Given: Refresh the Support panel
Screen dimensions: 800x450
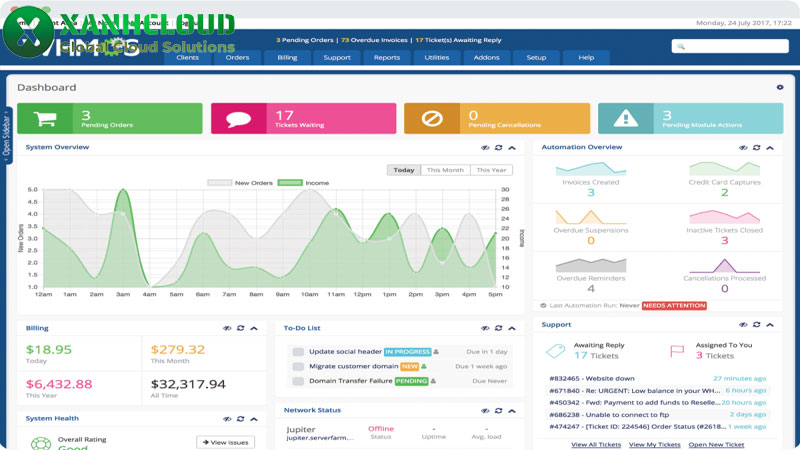Looking at the screenshot, I should (757, 324).
